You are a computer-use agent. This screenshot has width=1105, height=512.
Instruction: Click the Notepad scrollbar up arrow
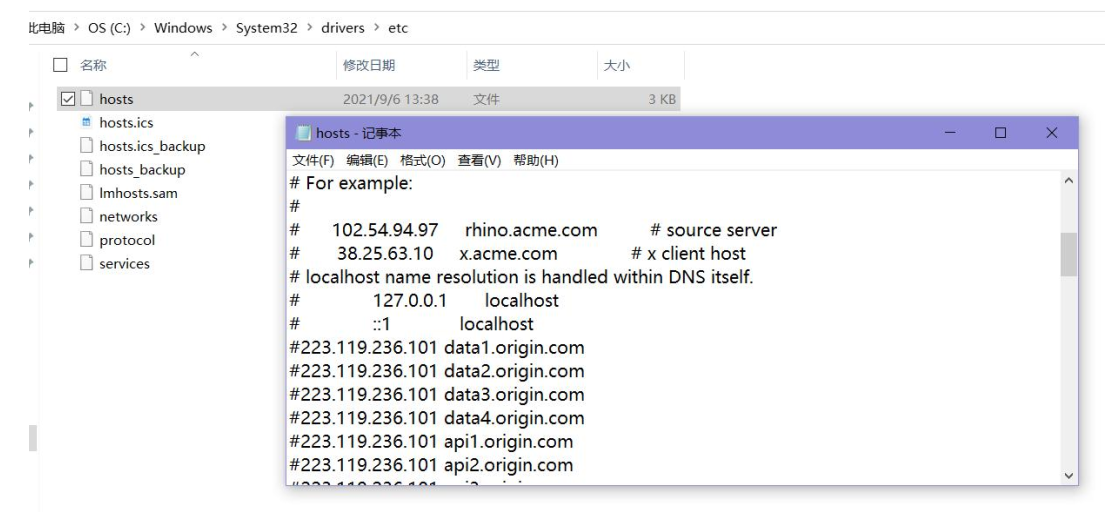coord(1068,181)
